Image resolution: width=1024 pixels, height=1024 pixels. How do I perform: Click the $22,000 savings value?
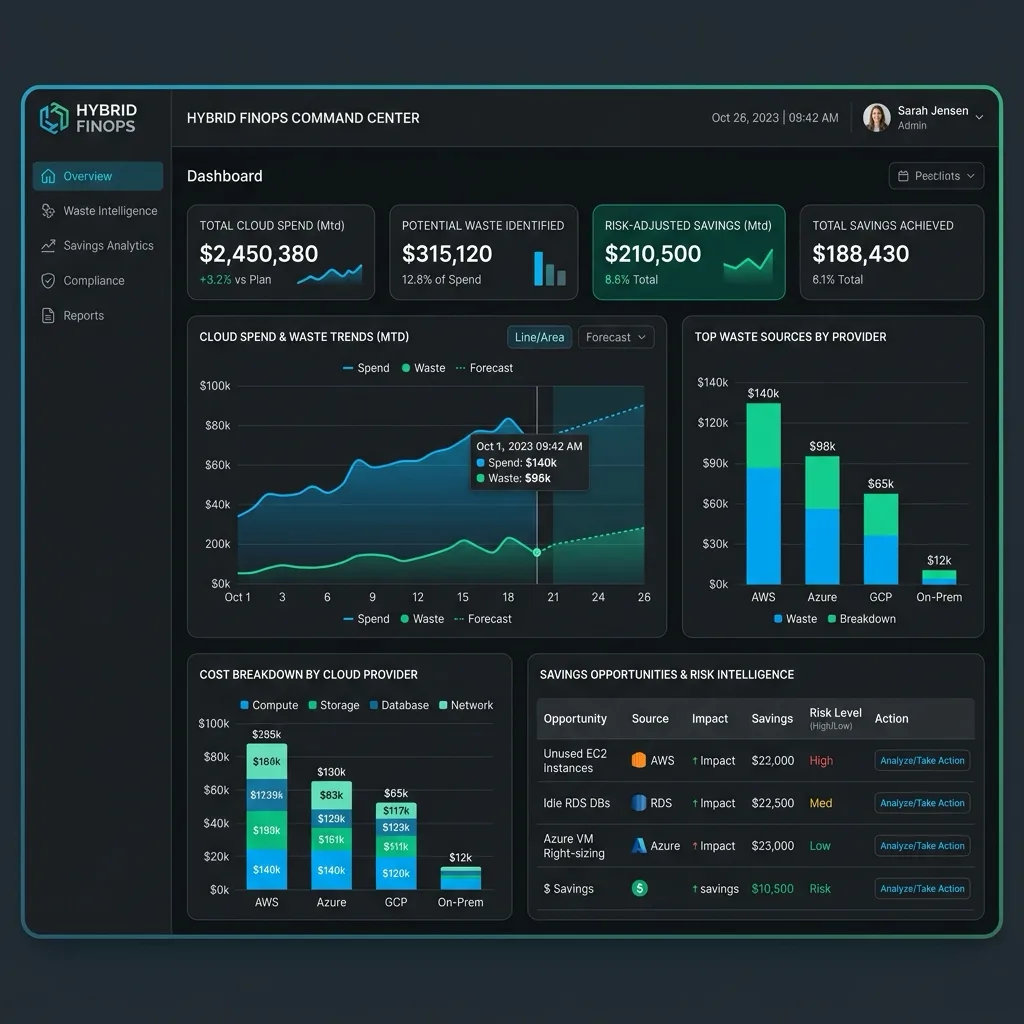pos(773,761)
